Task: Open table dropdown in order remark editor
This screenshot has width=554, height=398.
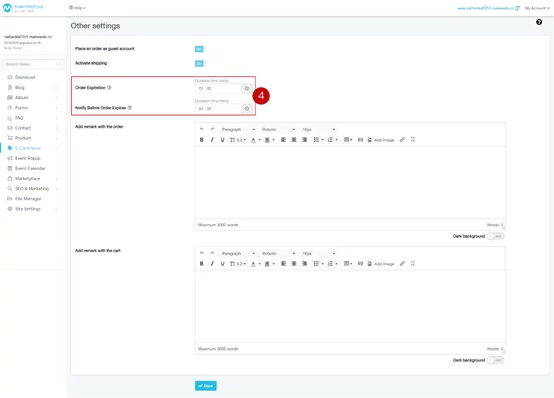Action: [x=348, y=140]
